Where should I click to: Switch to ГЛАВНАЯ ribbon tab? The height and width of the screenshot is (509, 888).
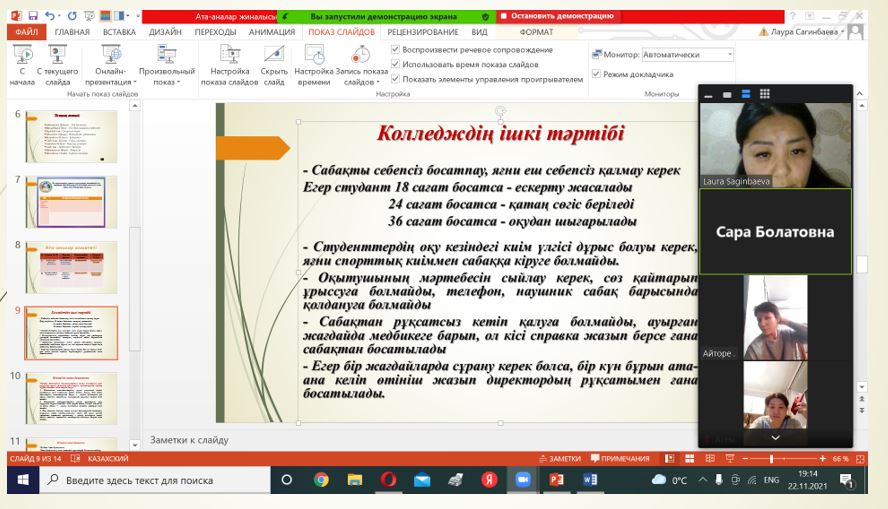pos(72,32)
